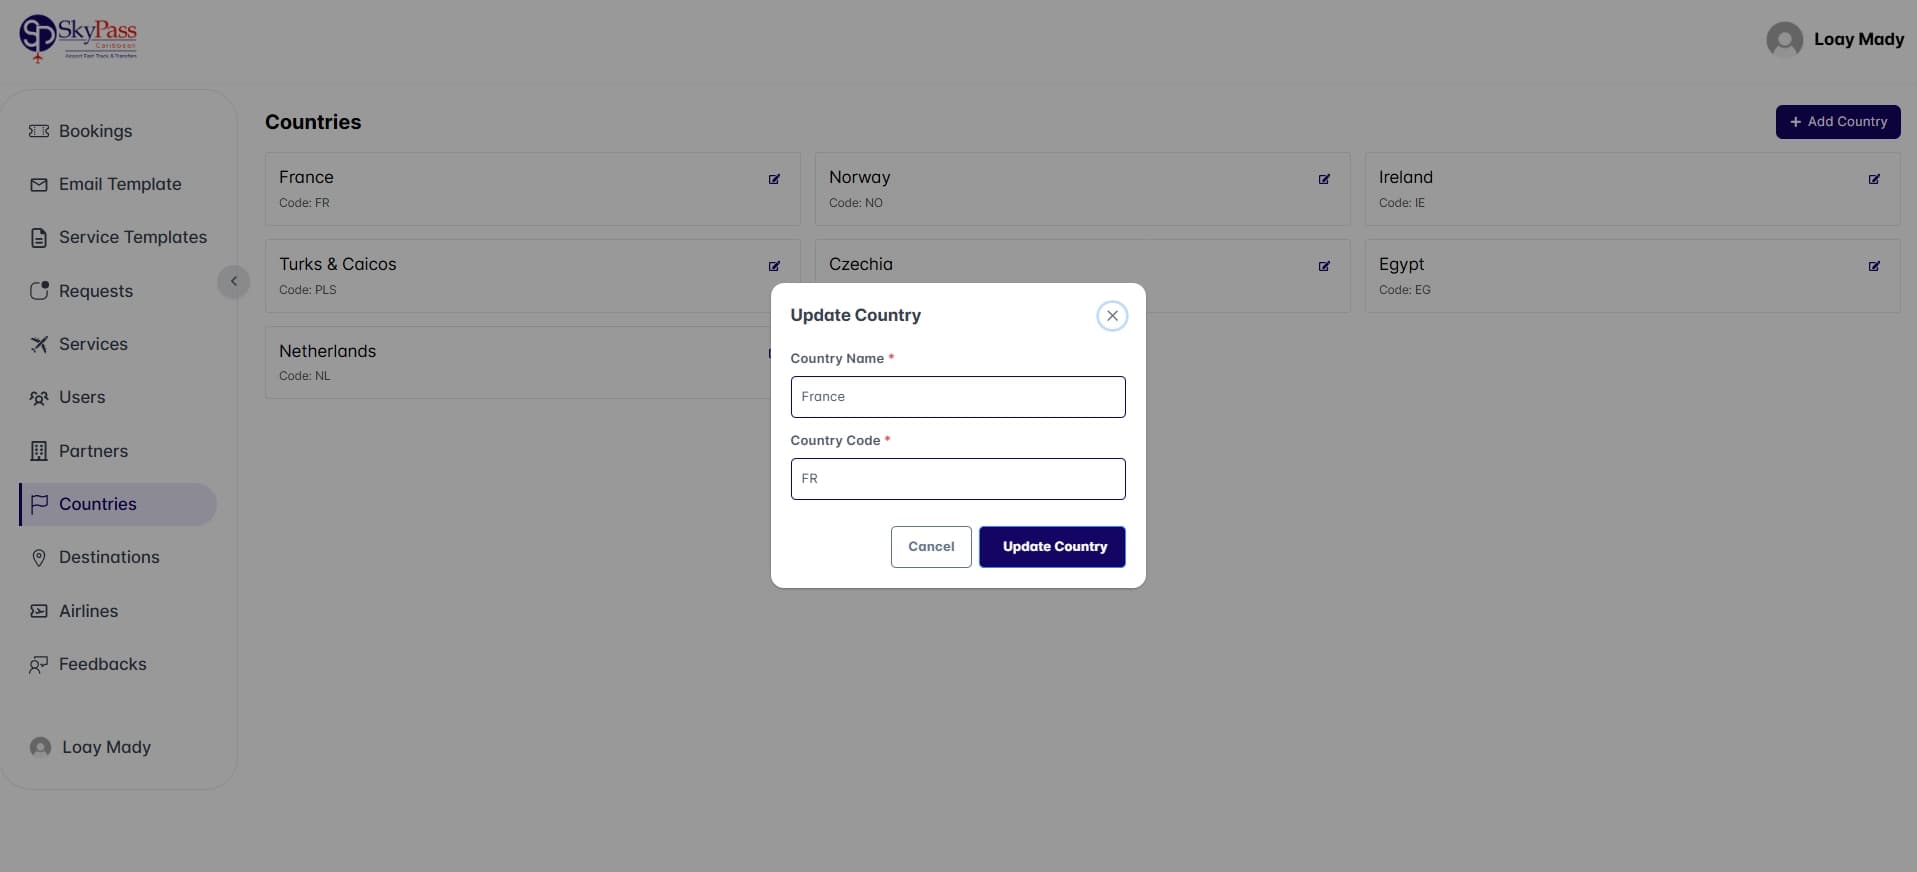Click the 'Code: NO' text
Image resolution: width=1917 pixels, height=872 pixels.
(x=856, y=203)
